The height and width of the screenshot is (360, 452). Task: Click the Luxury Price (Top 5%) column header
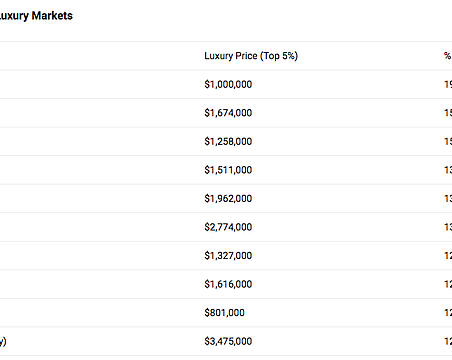[x=251, y=56]
